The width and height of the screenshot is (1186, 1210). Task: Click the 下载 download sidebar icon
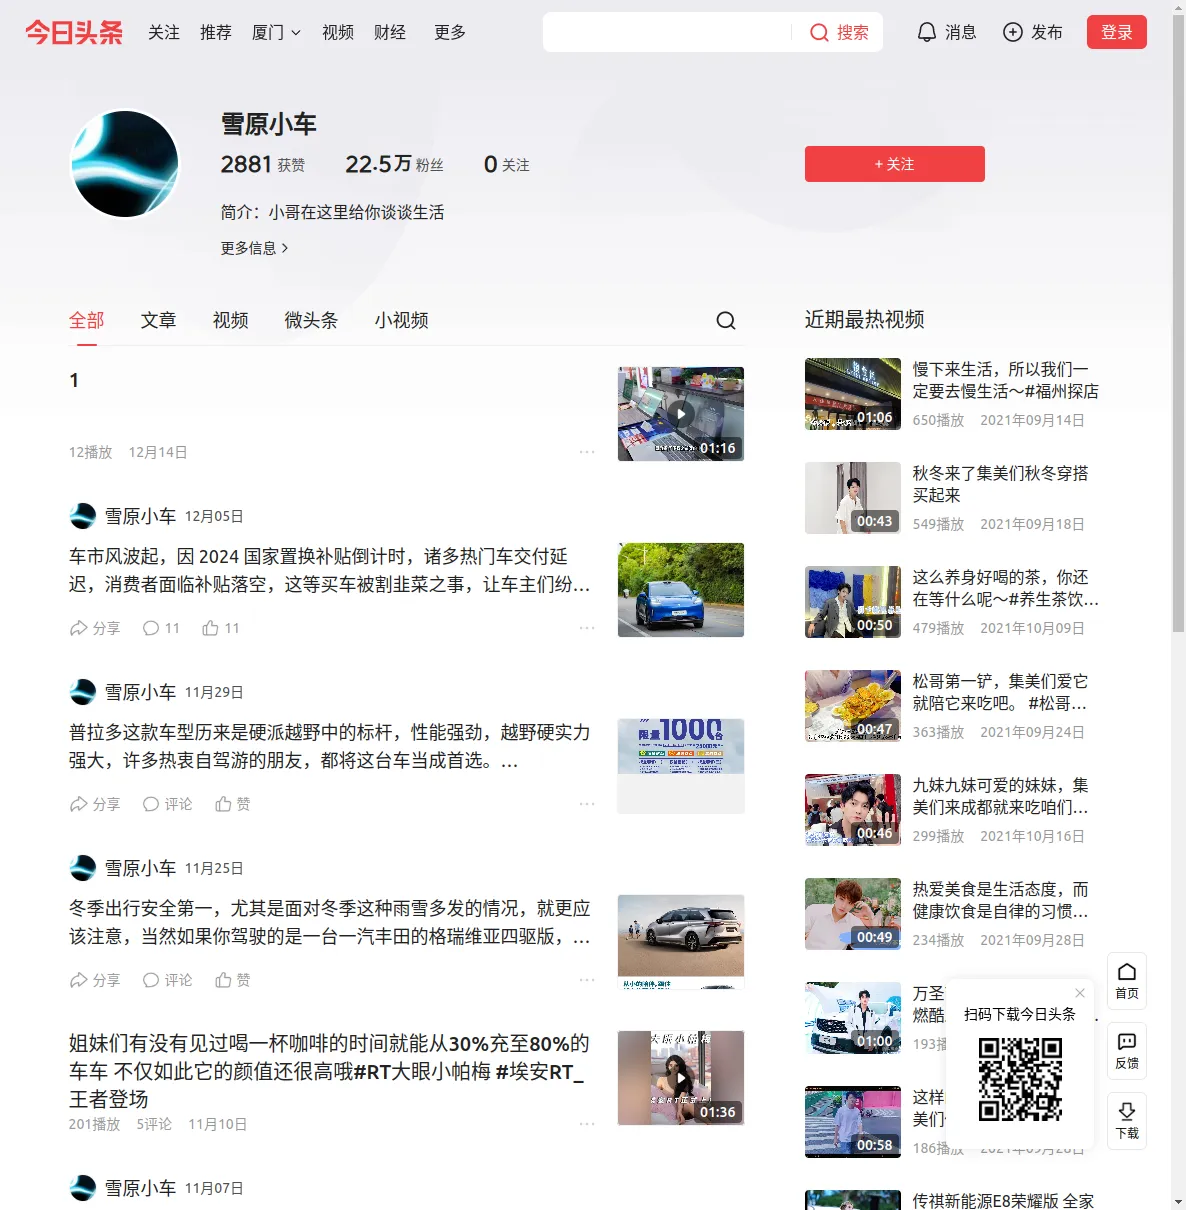tap(1127, 1121)
